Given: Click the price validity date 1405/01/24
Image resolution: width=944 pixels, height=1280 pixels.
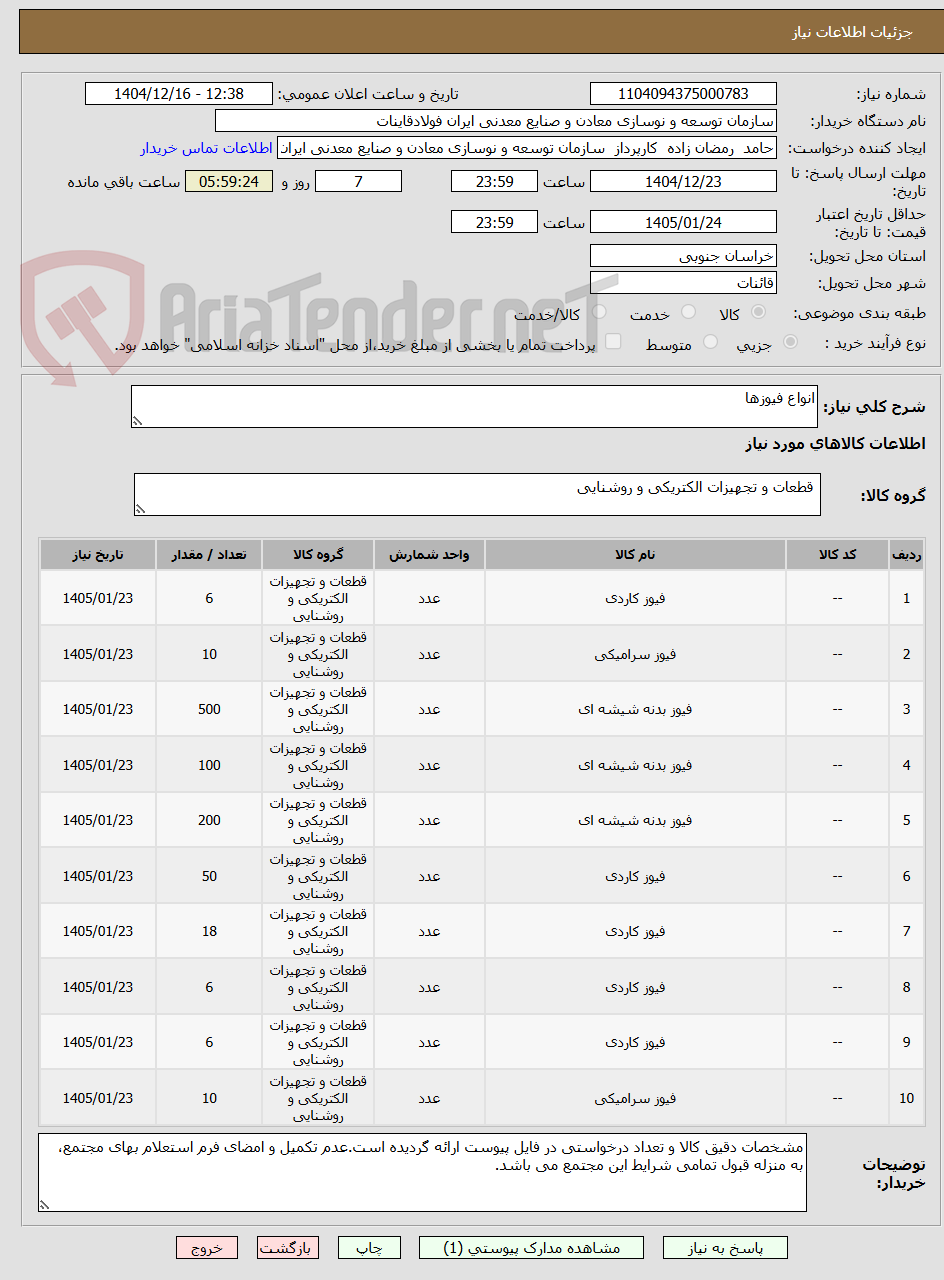Looking at the screenshot, I should [x=683, y=222].
